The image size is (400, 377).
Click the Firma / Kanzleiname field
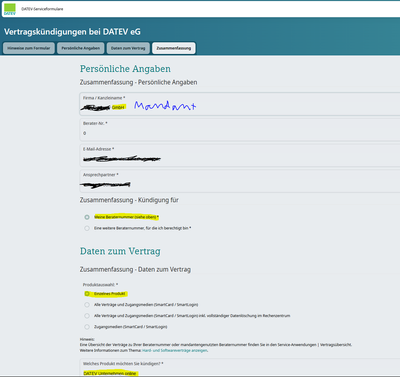point(240,104)
